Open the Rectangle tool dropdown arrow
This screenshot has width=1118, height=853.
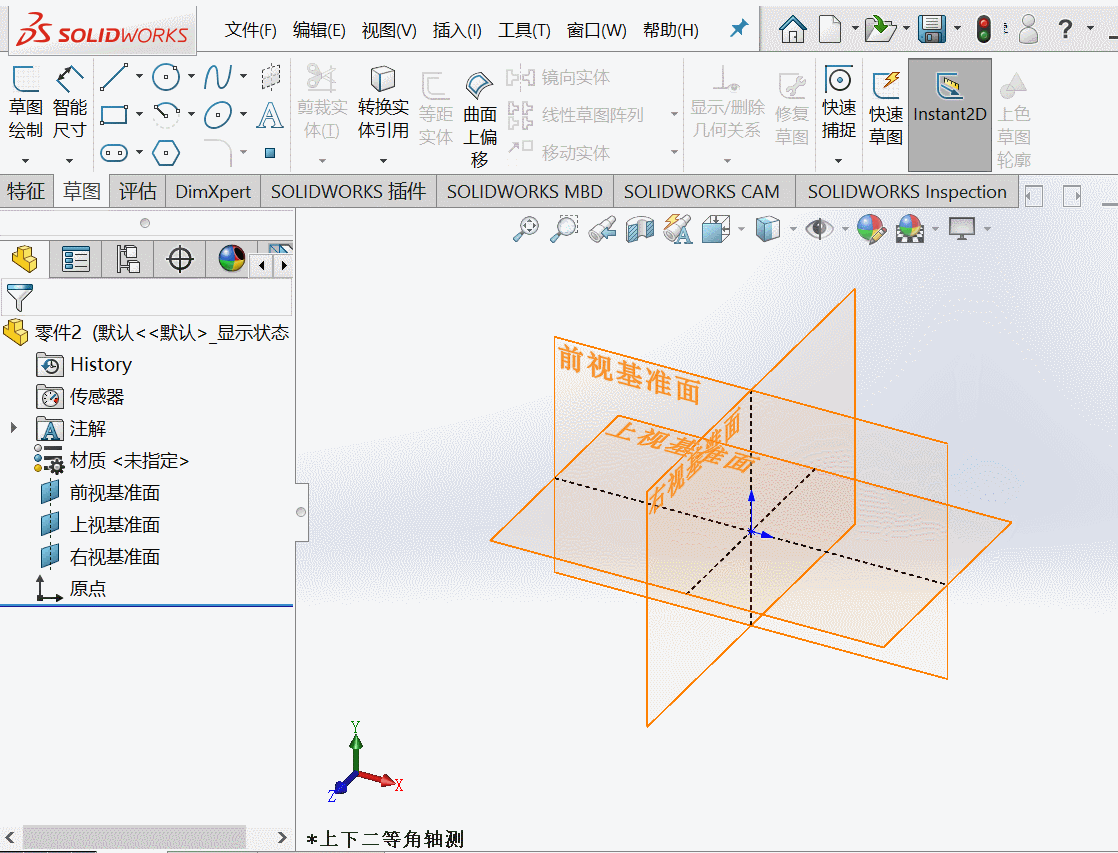pyautogui.click(x=139, y=113)
